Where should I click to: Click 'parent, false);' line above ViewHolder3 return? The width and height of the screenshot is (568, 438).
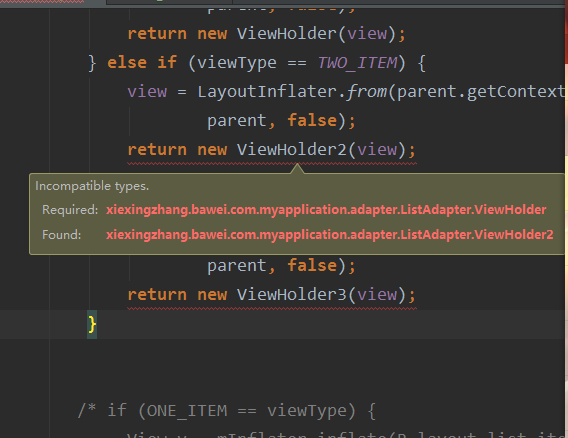(281, 266)
